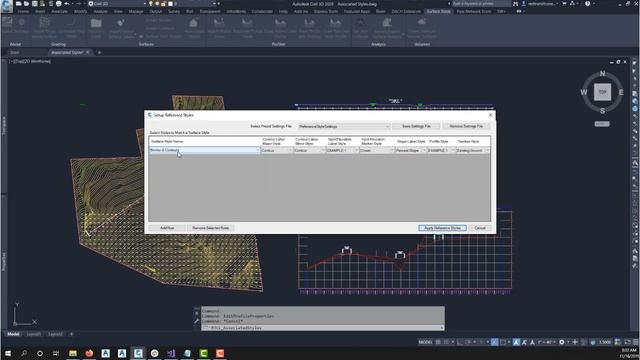Click Remove Selected Rows button
The height and width of the screenshot is (360, 640).
[x=211, y=228]
